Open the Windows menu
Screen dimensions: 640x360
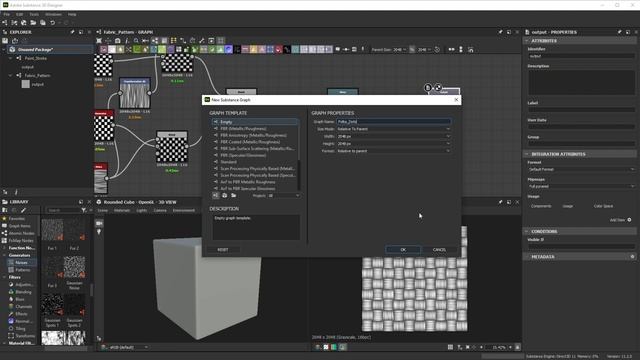(53, 14)
